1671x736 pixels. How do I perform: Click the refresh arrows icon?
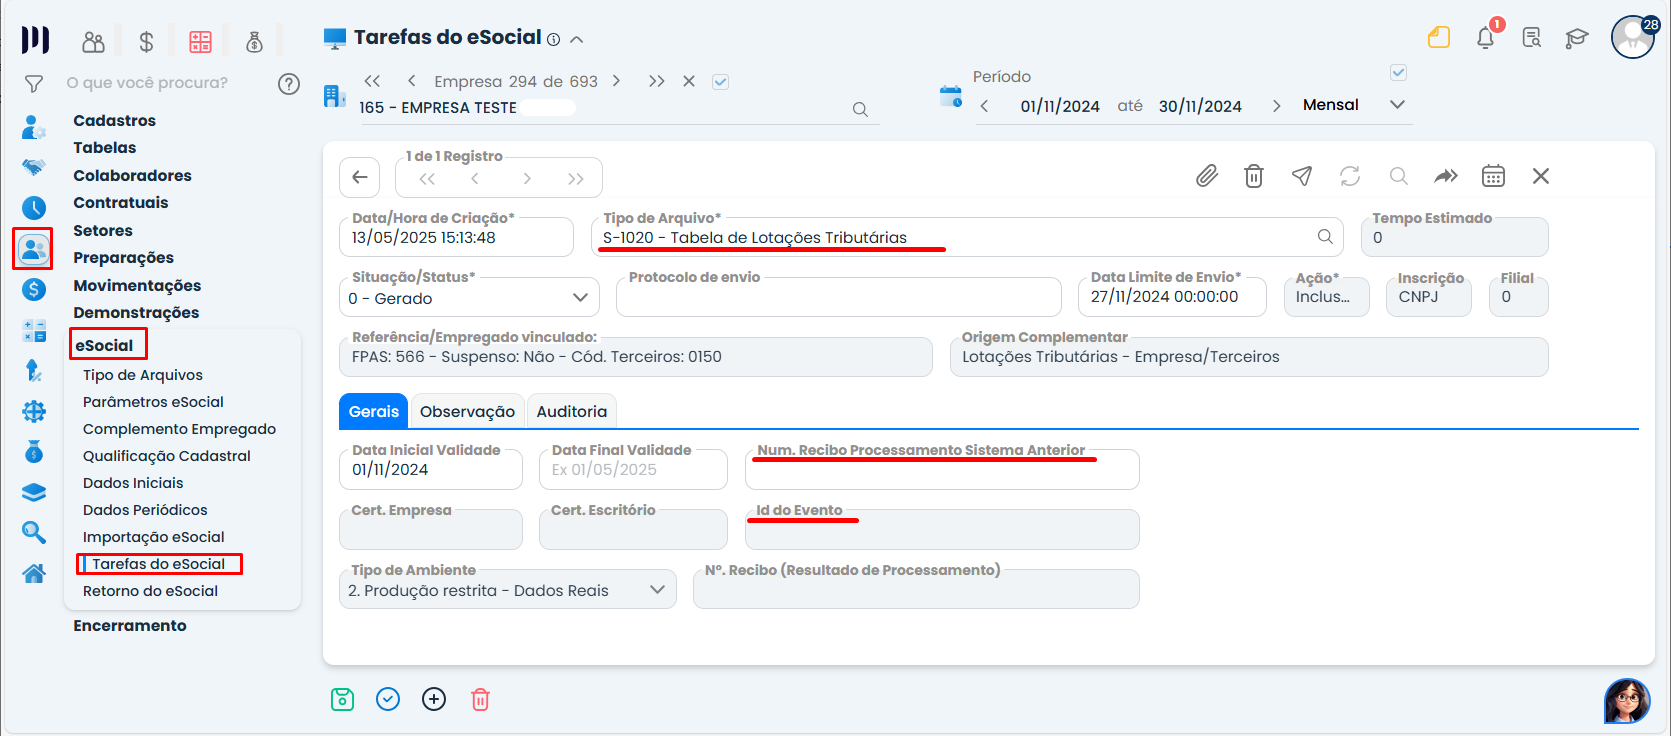click(x=1350, y=176)
